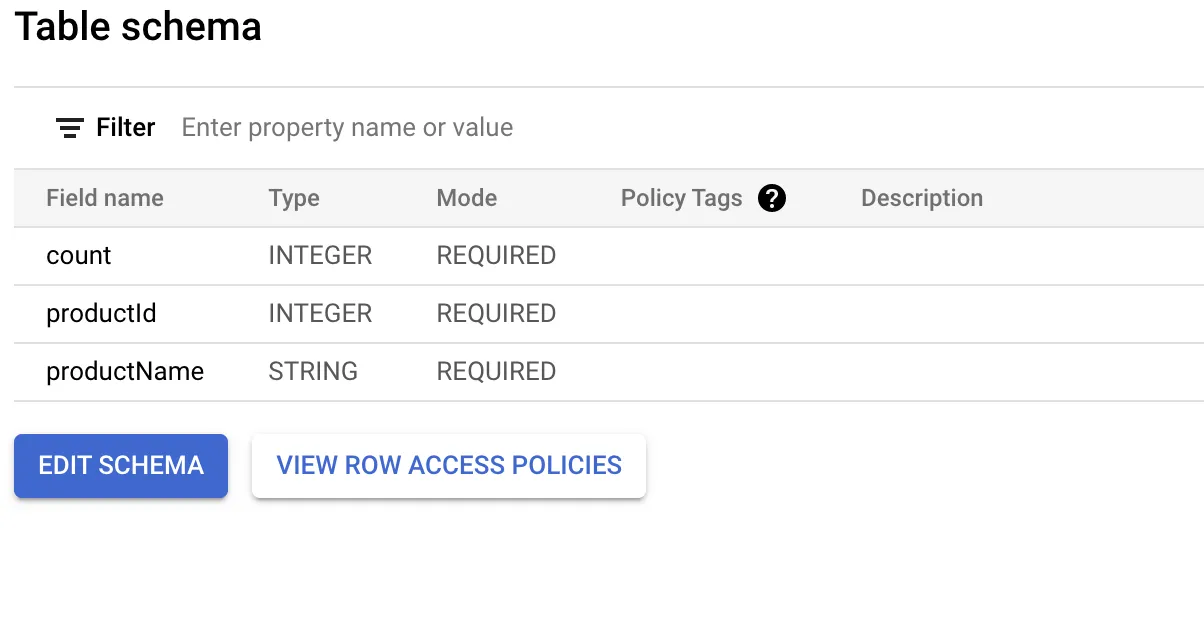The height and width of the screenshot is (626, 1204).
Task: Click the Description column header
Action: (x=922, y=198)
